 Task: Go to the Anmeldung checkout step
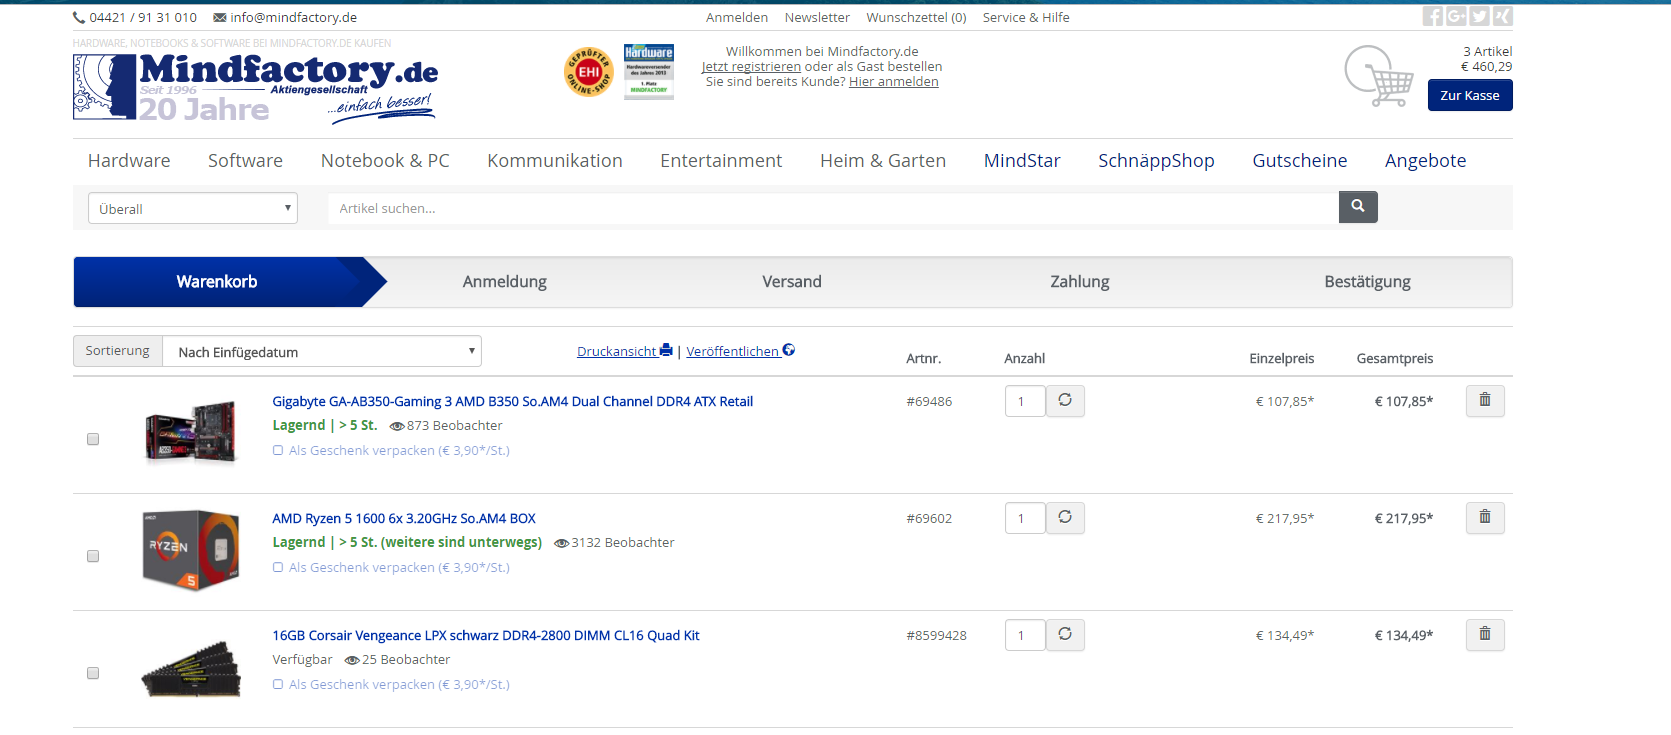[505, 282]
